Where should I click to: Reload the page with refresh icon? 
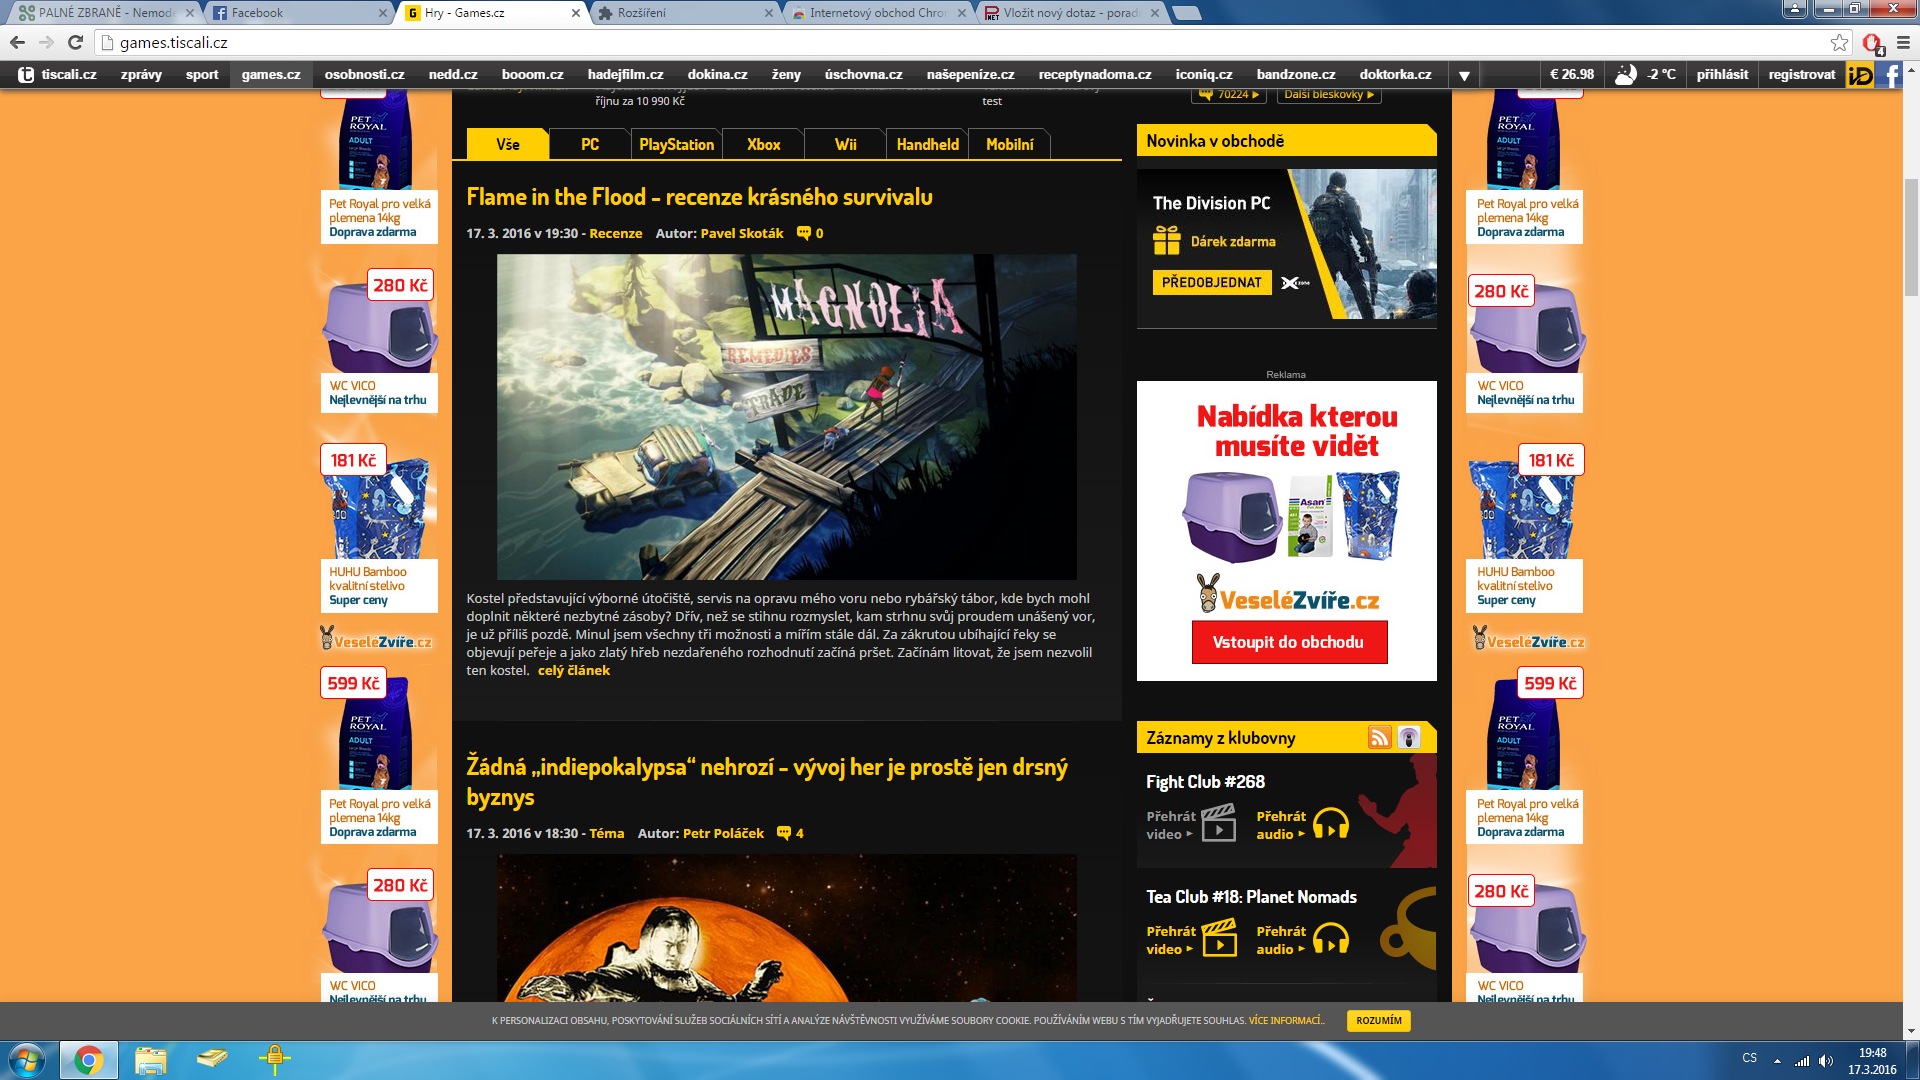click(75, 42)
